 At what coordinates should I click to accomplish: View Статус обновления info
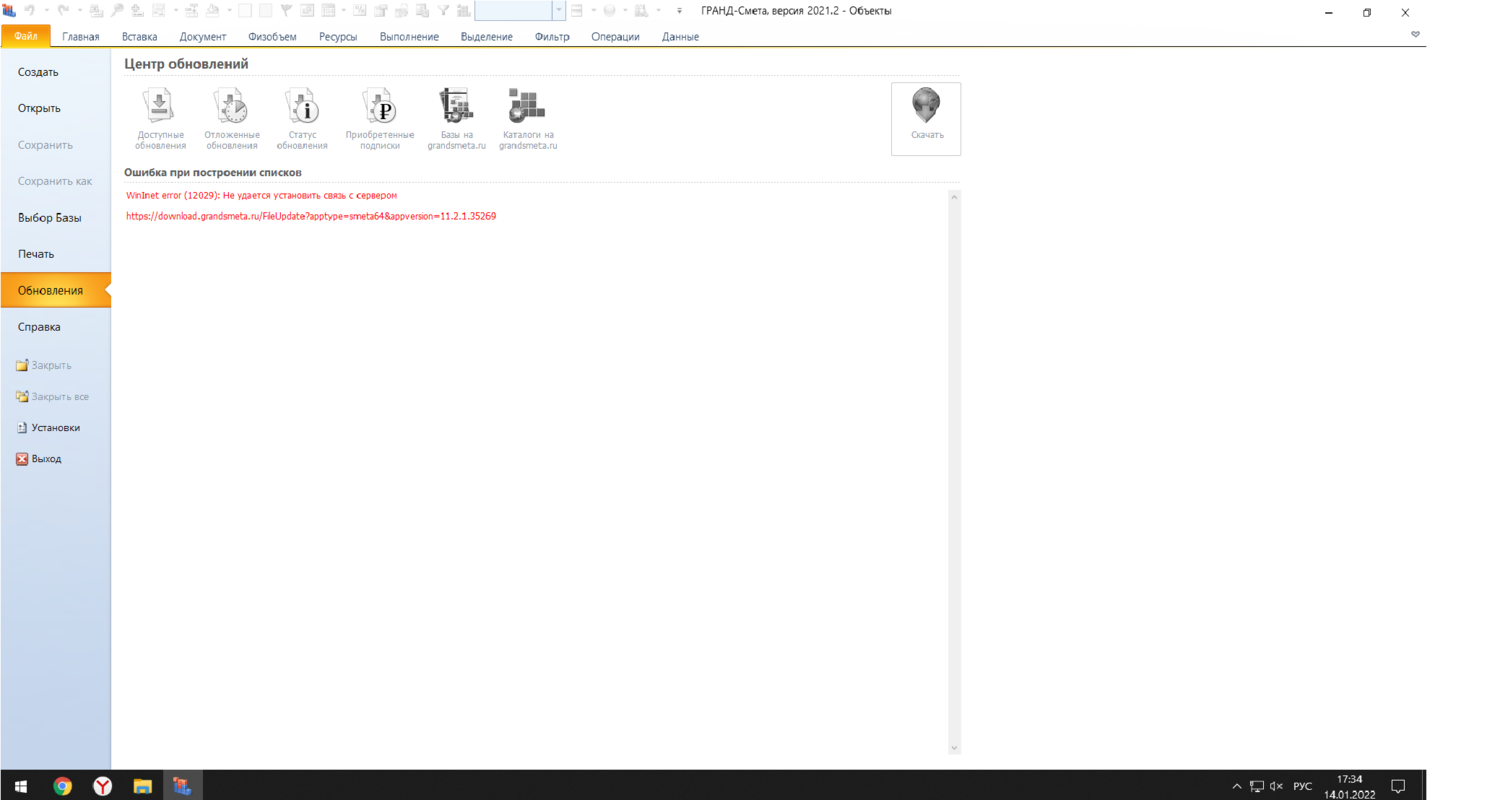pyautogui.click(x=302, y=119)
